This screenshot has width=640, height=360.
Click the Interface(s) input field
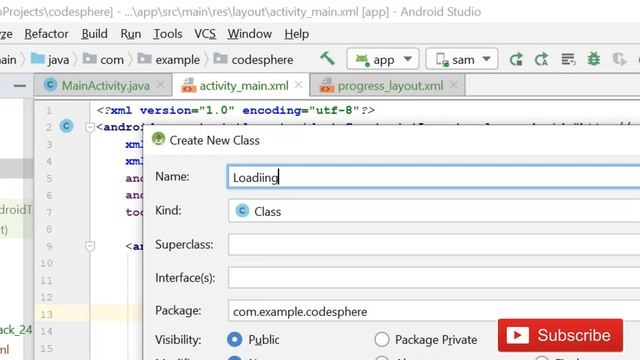point(433,278)
